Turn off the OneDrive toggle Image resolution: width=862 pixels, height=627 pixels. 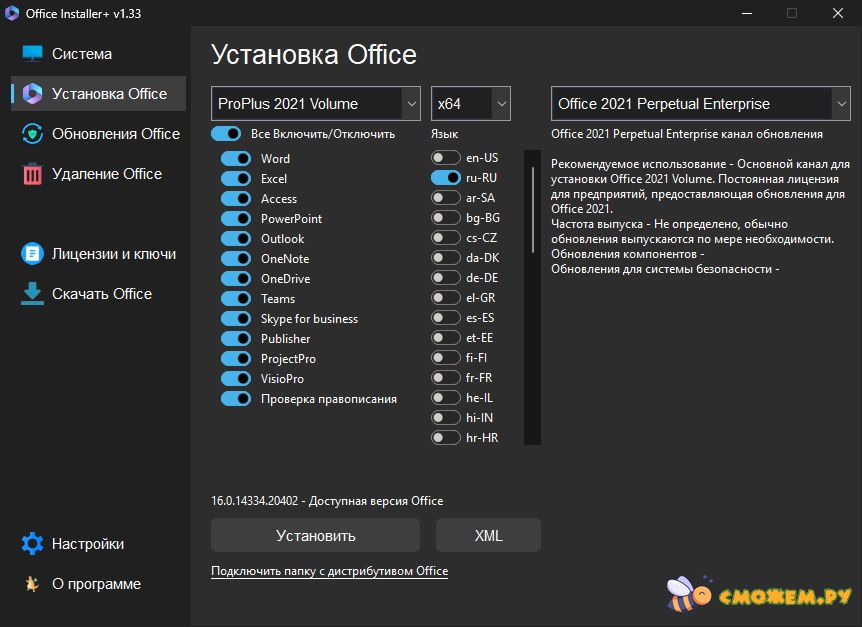236,279
